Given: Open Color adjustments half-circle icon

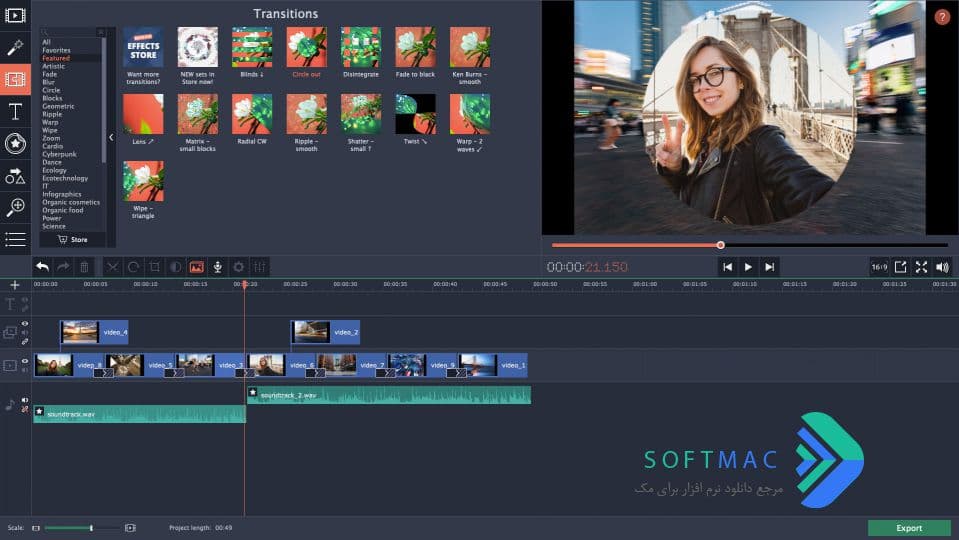Looking at the screenshot, I should click(176, 267).
